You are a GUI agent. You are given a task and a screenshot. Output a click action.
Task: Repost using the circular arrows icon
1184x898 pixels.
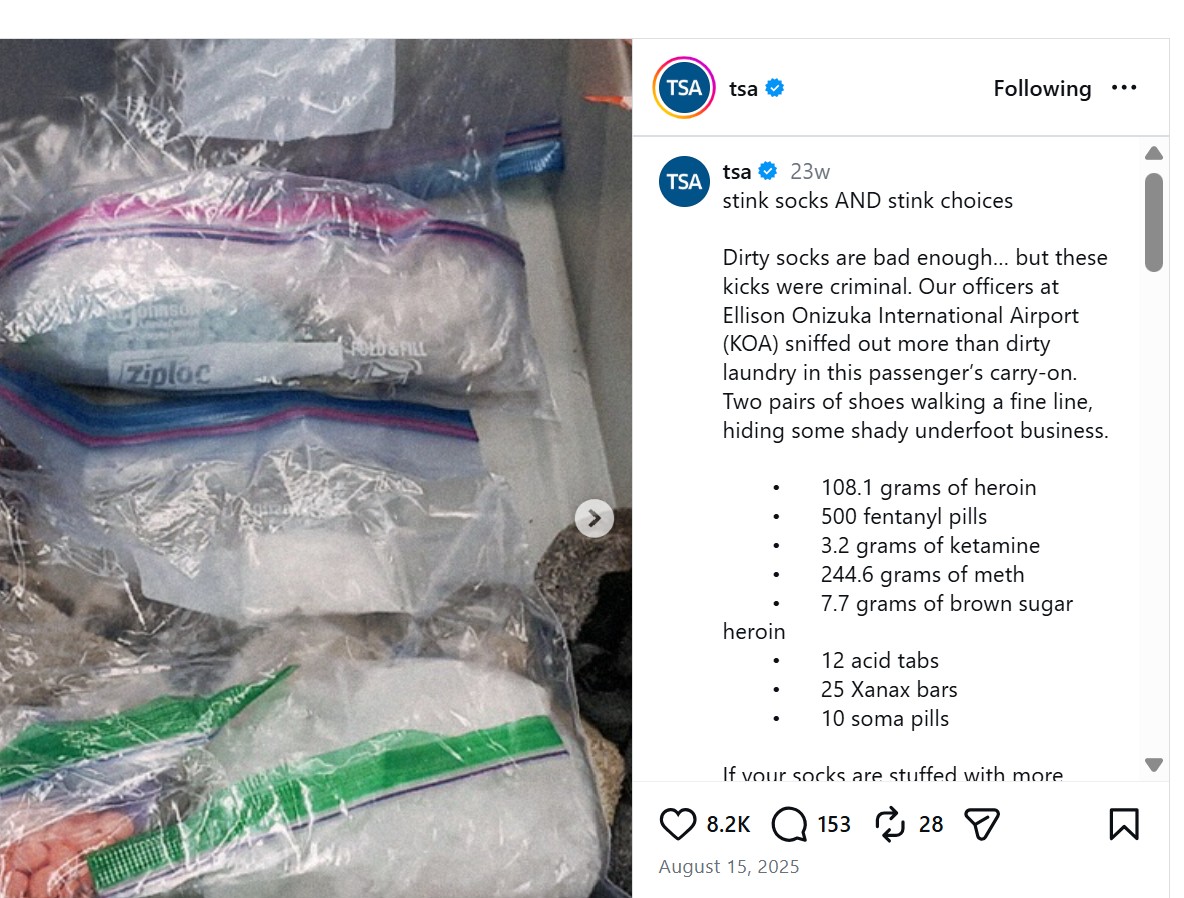[x=890, y=824]
